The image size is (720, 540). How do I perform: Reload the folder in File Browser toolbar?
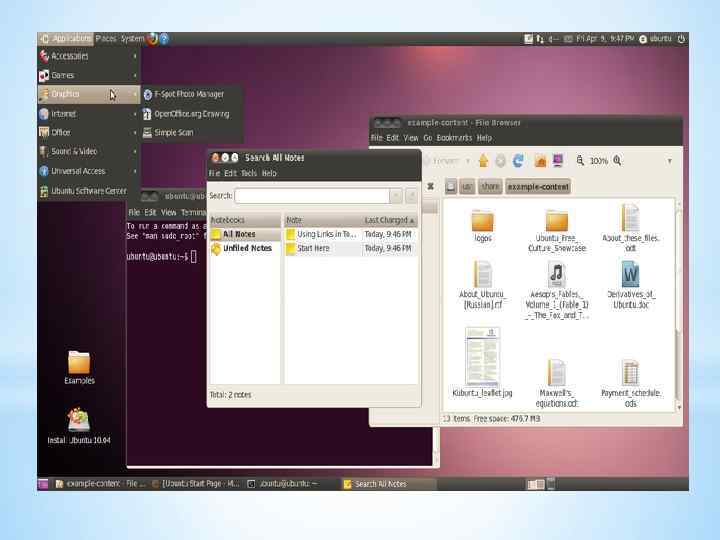pos(518,161)
